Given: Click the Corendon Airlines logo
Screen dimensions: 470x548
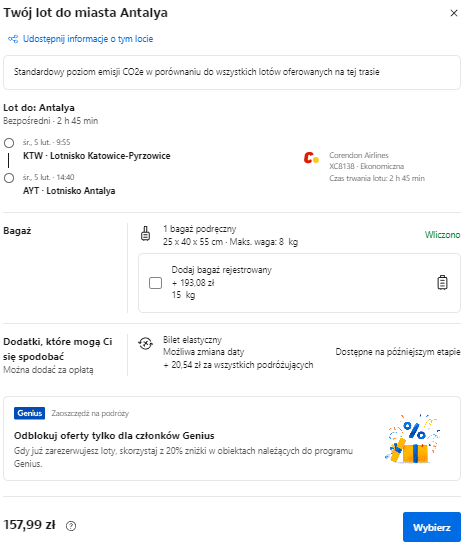Looking at the screenshot, I should click(x=311, y=158).
